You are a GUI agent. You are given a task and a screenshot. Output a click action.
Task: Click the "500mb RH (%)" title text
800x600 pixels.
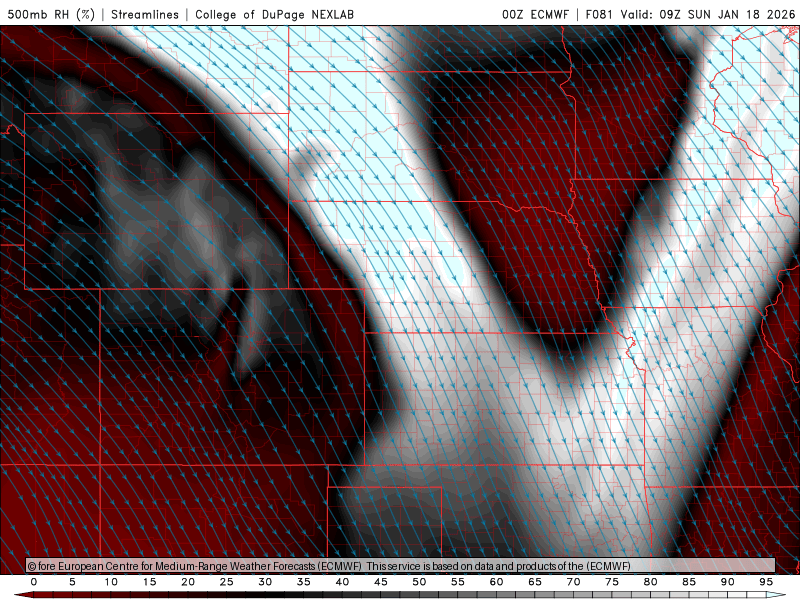[51, 14]
